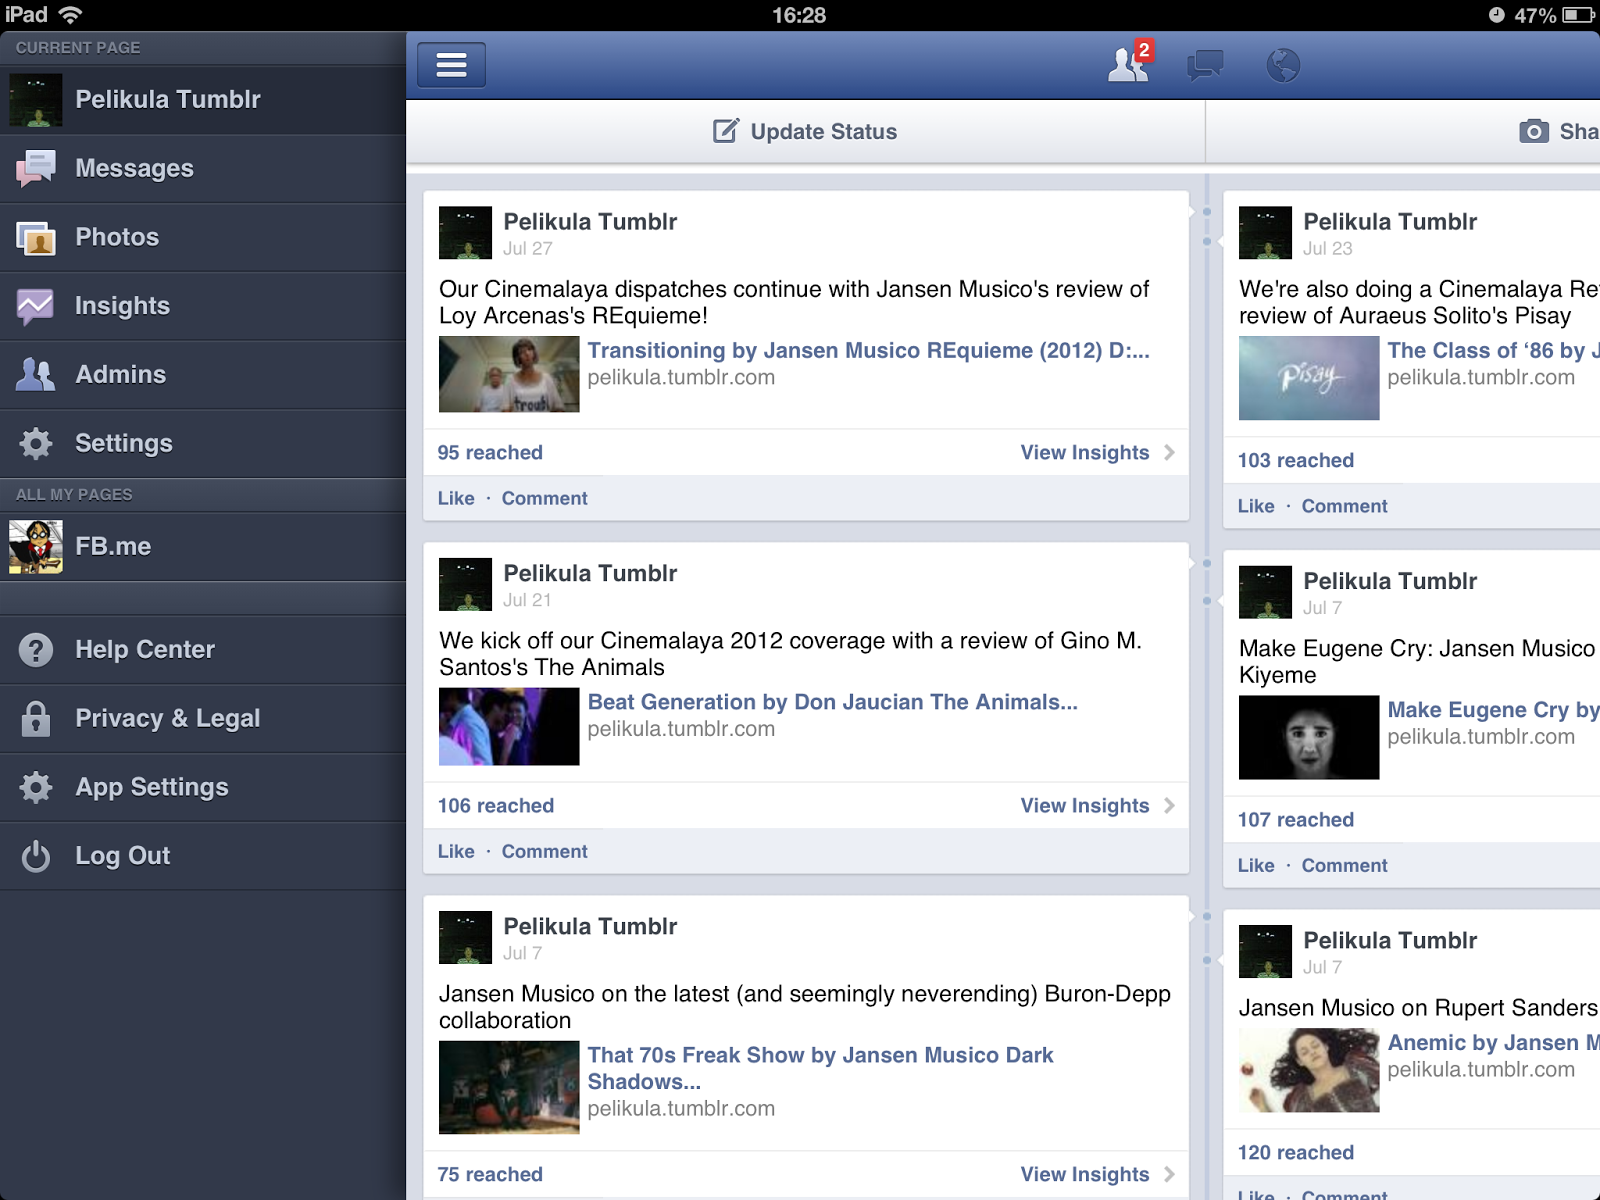Like the Make Eugene Cry post
The image size is (1600, 1200).
(1256, 865)
